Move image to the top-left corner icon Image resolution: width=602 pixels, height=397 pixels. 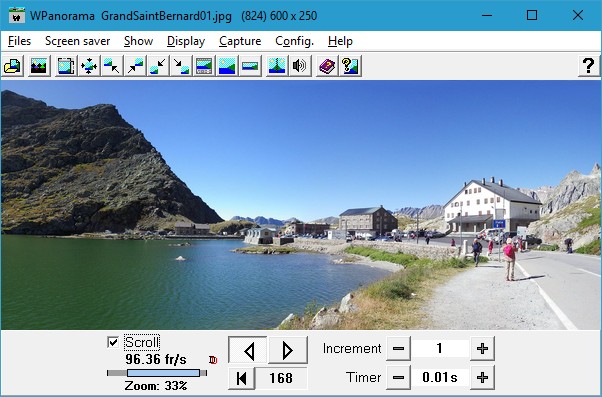pyautogui.click(x=112, y=66)
